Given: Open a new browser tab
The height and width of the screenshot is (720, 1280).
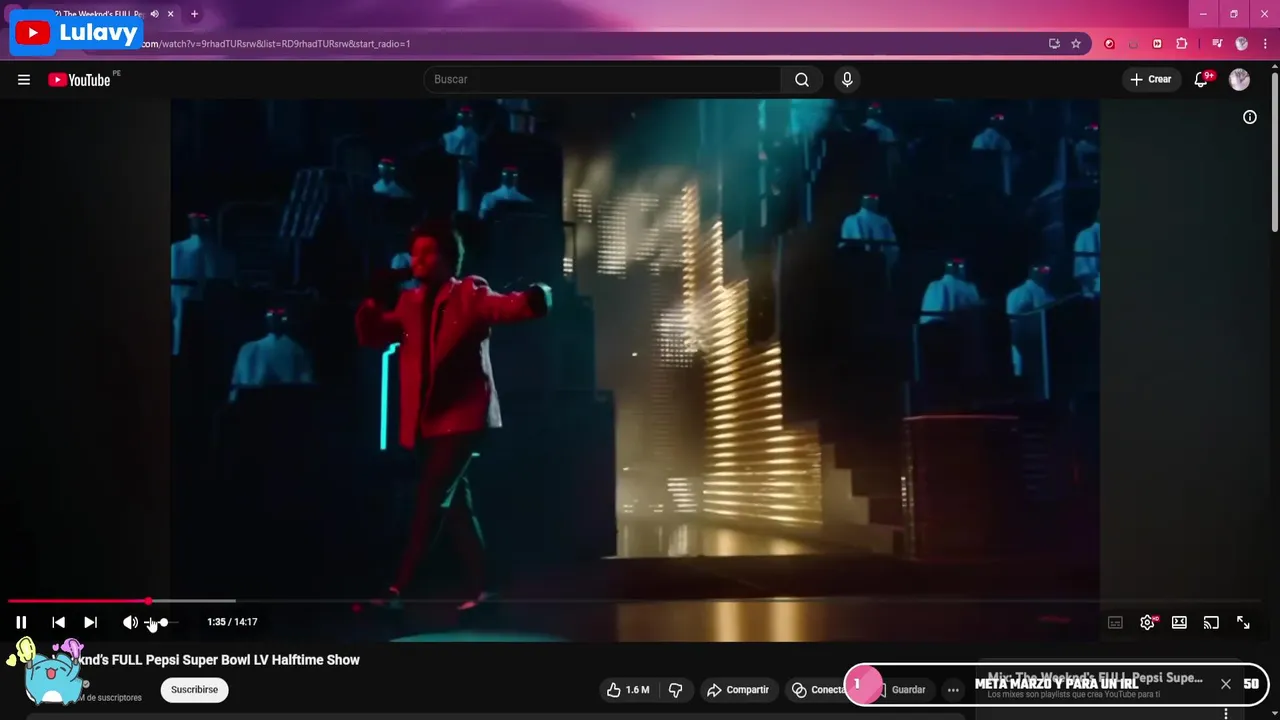Looking at the screenshot, I should (x=194, y=14).
